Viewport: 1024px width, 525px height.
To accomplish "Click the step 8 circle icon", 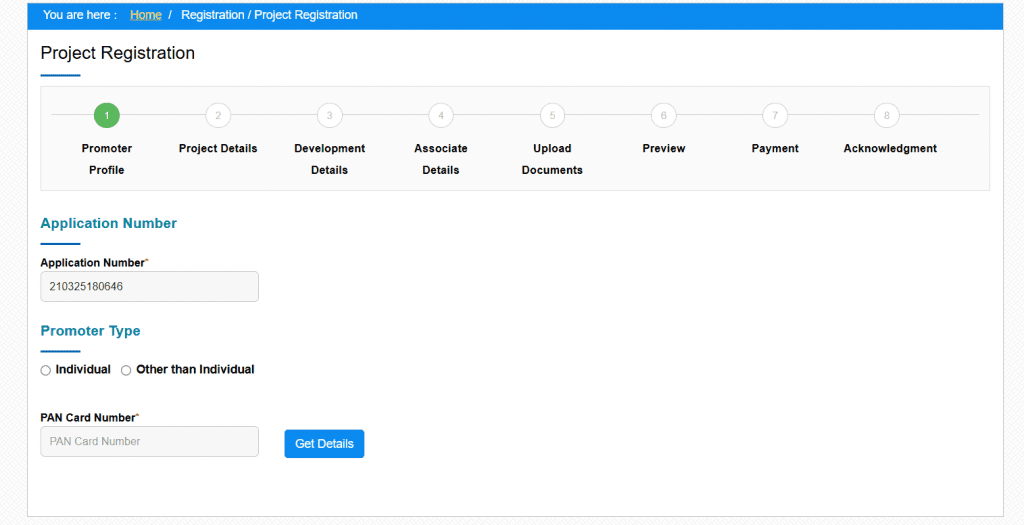I will 886,116.
